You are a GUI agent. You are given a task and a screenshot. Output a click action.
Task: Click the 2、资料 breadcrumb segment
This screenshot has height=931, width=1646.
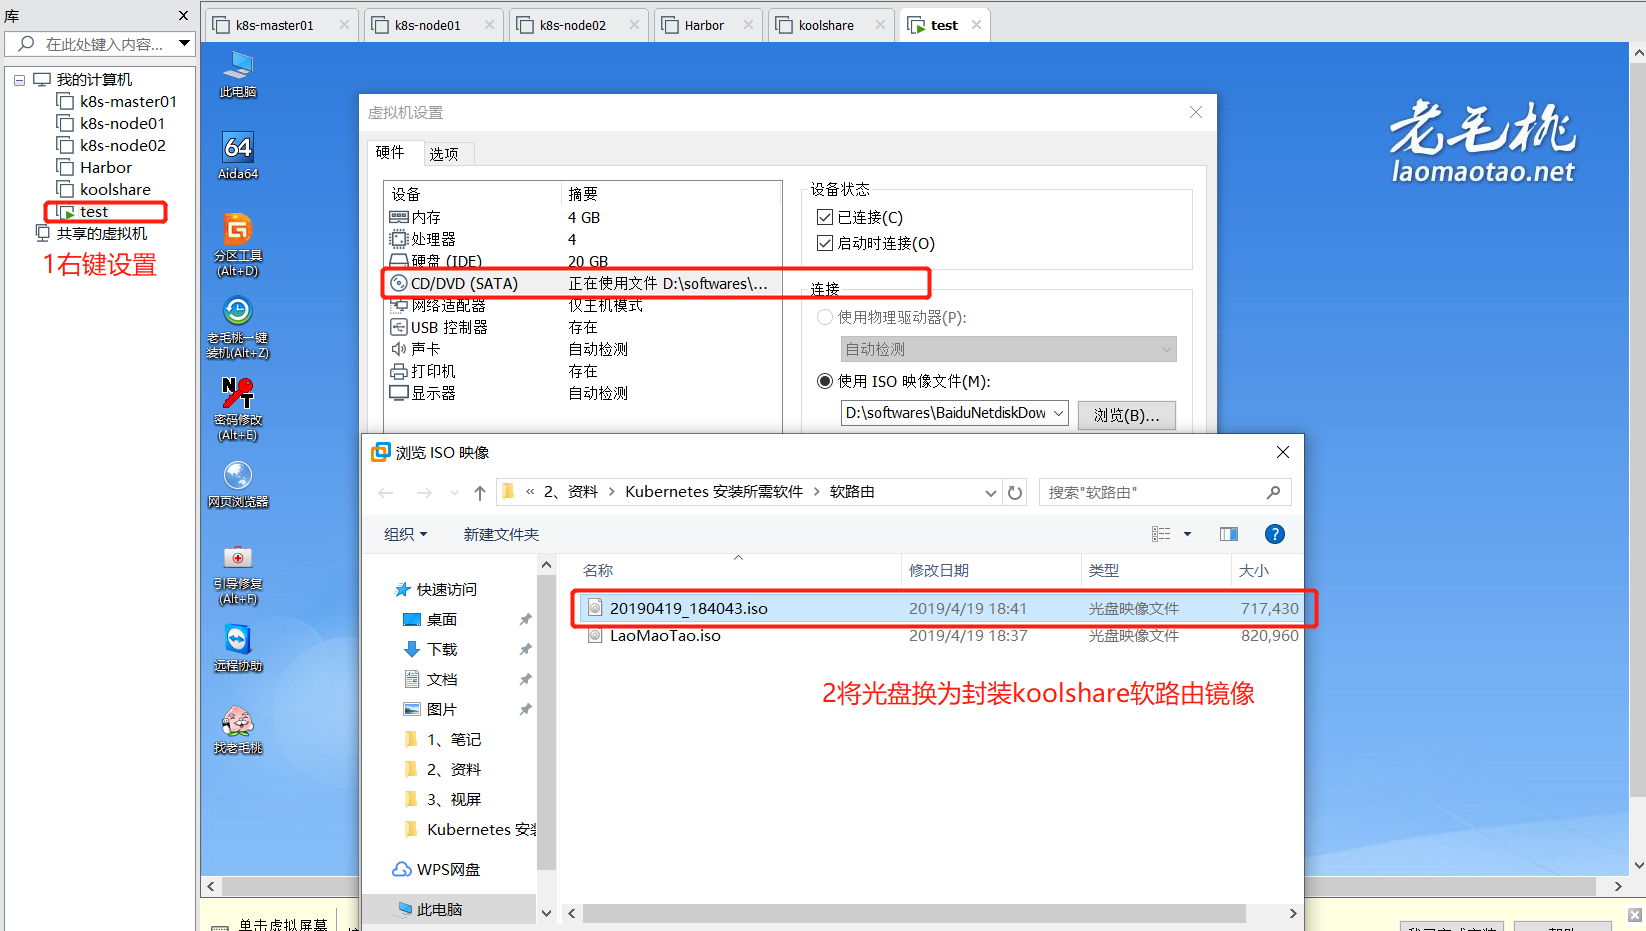(571, 492)
